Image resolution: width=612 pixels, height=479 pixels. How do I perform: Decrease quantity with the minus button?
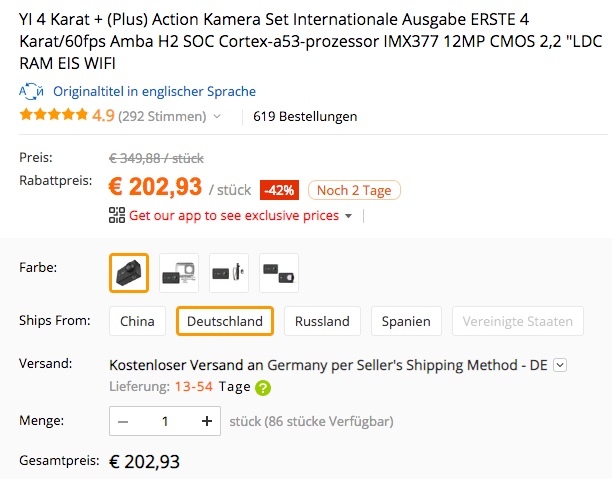(x=123, y=421)
